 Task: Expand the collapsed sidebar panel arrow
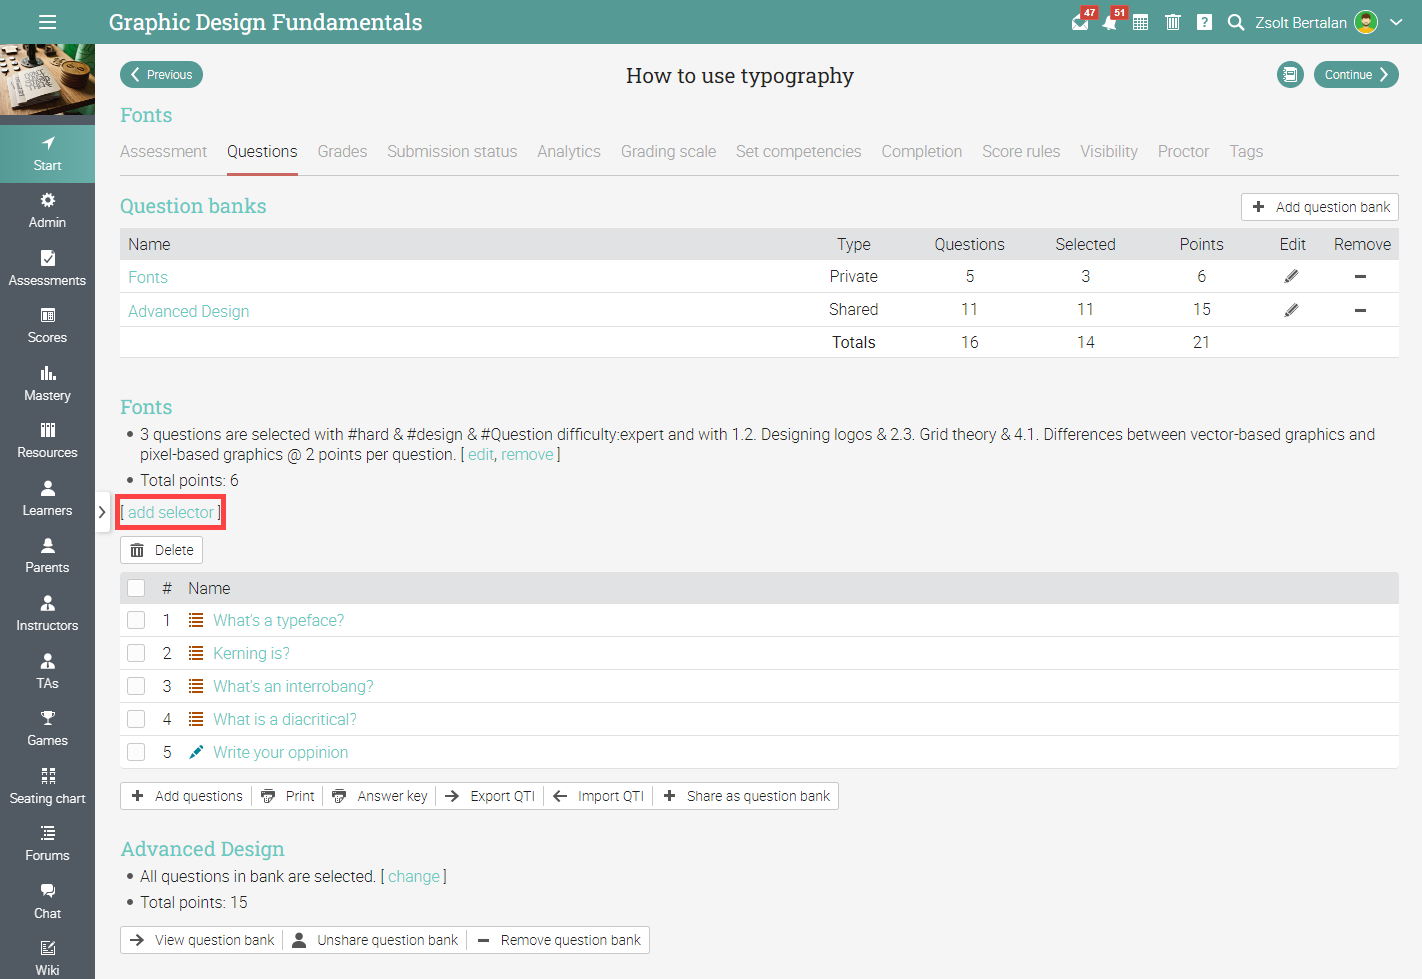[102, 512]
